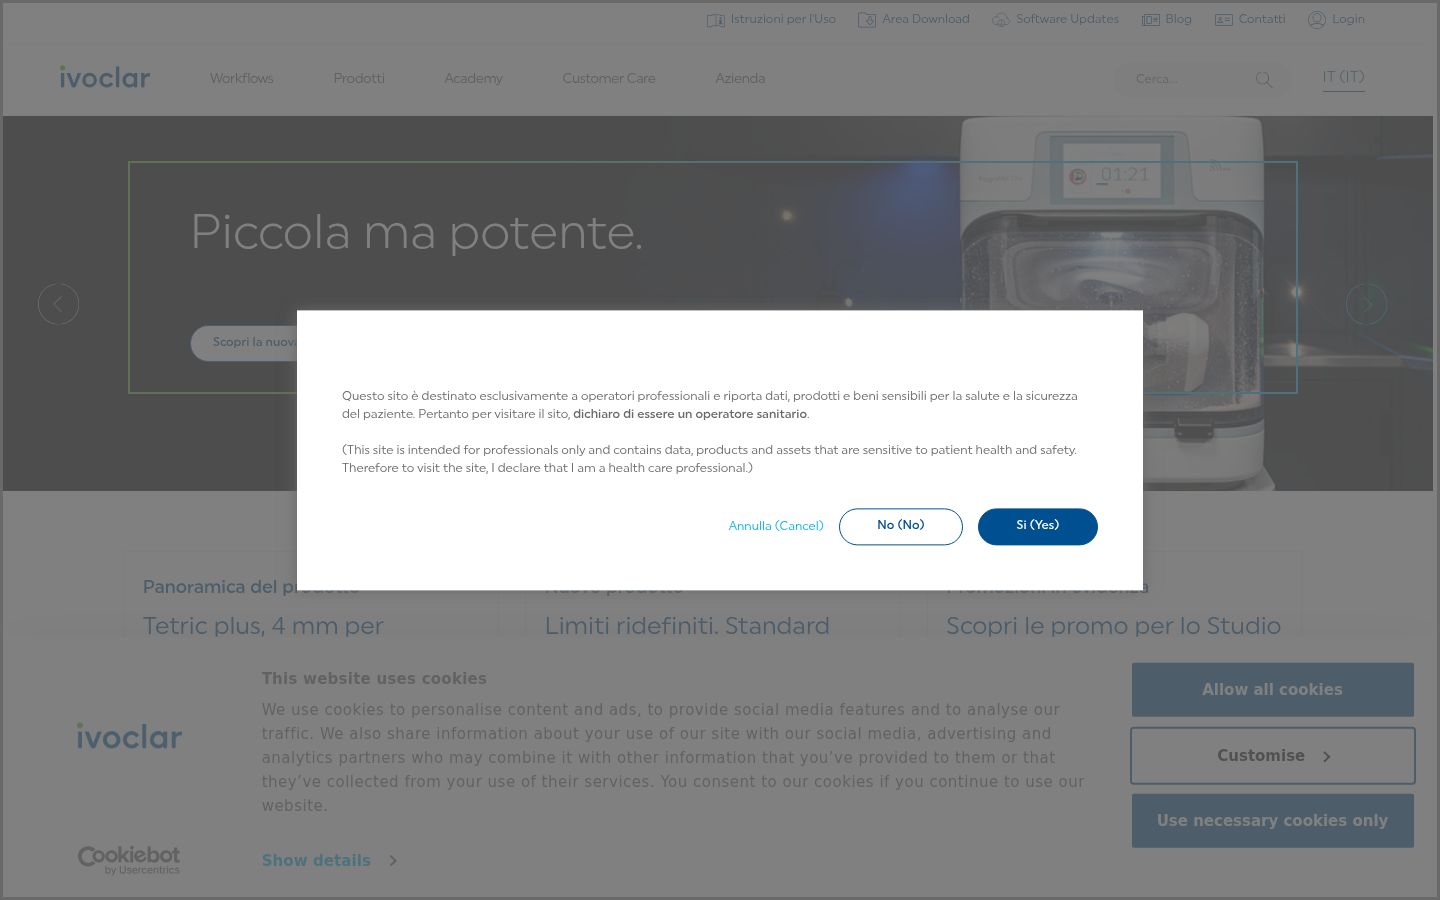Open the Software Updates link

pos(1067,19)
